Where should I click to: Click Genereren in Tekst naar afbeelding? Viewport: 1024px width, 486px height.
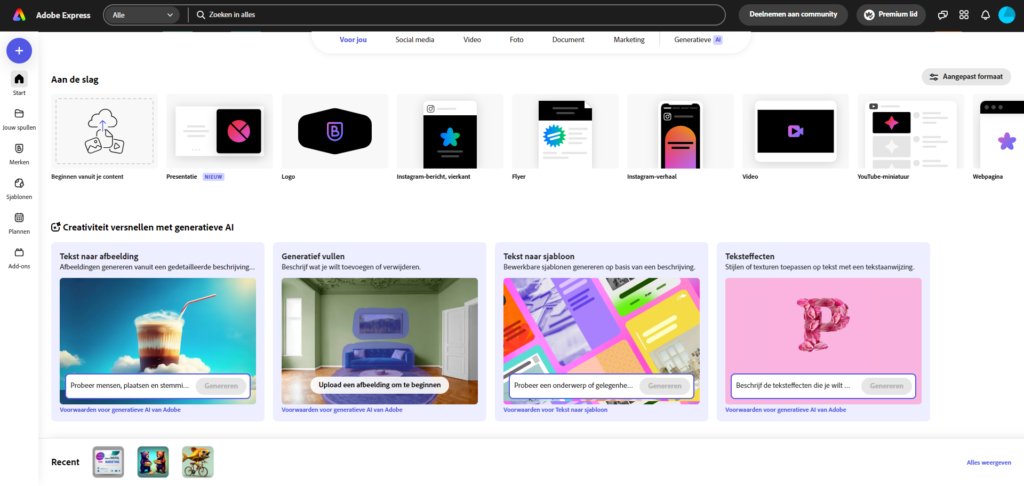point(221,386)
